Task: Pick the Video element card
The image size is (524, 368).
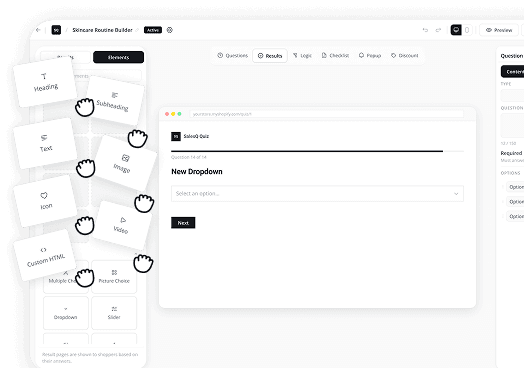Action: tap(121, 225)
